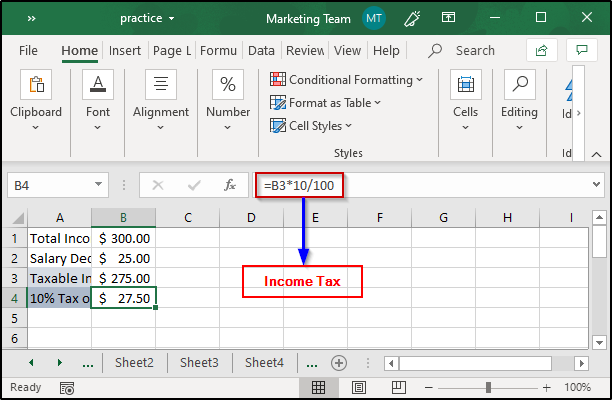612x400 pixels.
Task: Open the Name Box dropdown arrow
Action: (x=98, y=184)
